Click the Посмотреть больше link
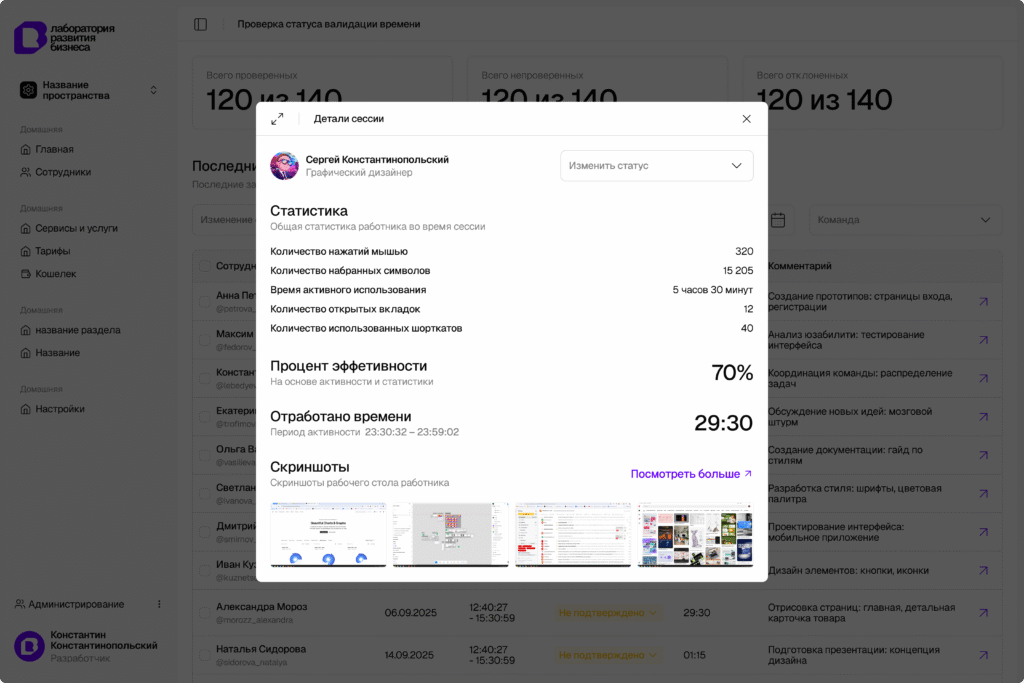 (x=691, y=474)
